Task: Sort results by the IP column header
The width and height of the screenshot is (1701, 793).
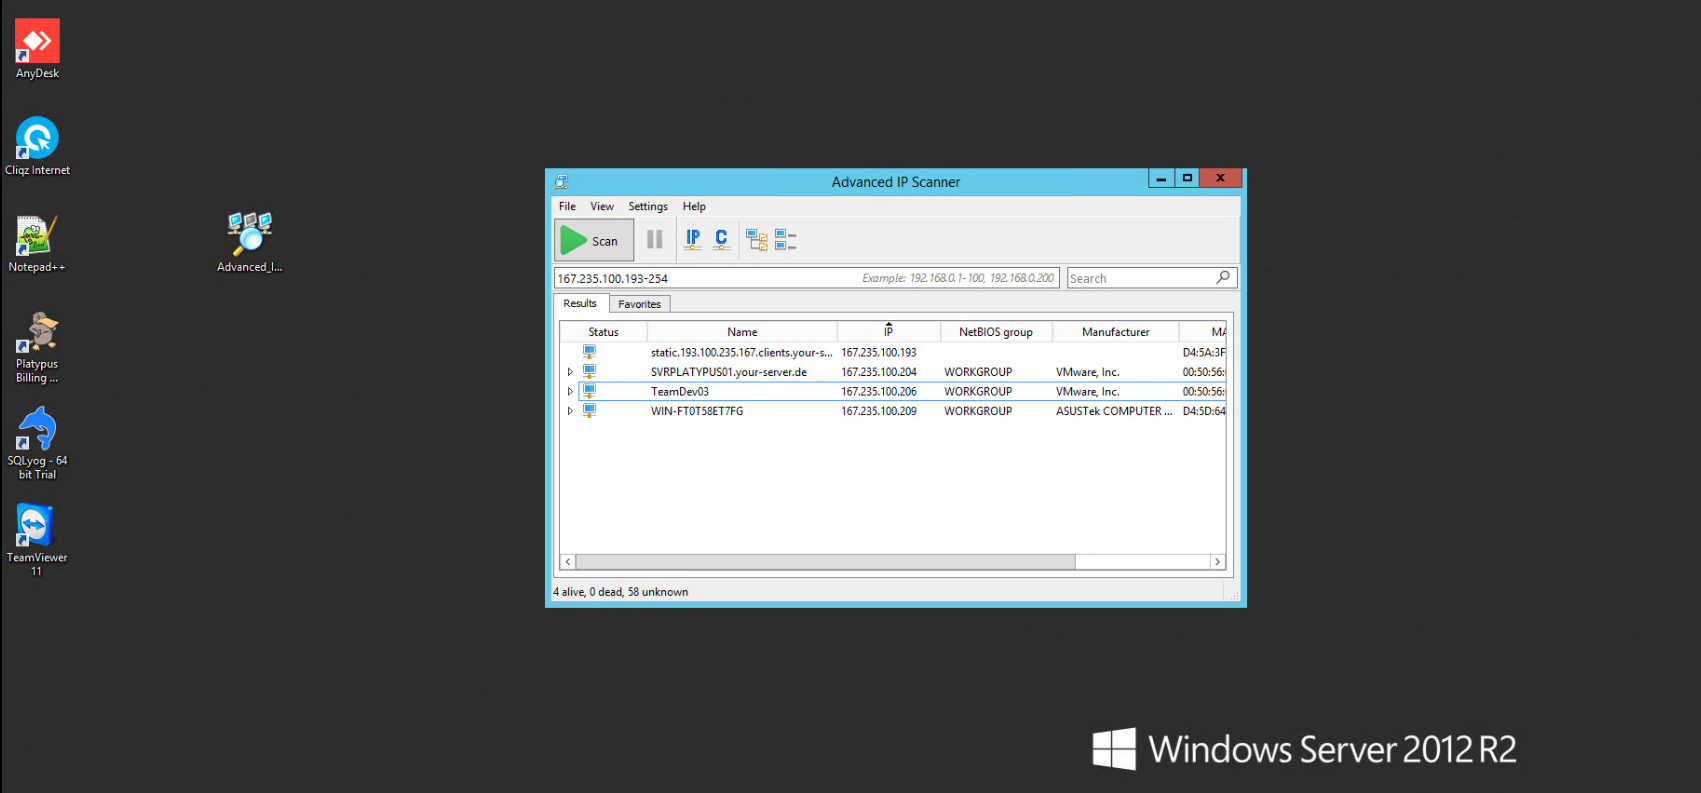Action: (x=888, y=332)
